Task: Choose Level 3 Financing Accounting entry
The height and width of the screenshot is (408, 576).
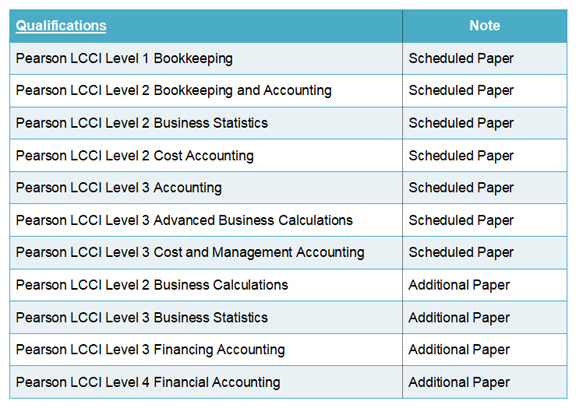Action: (150, 350)
